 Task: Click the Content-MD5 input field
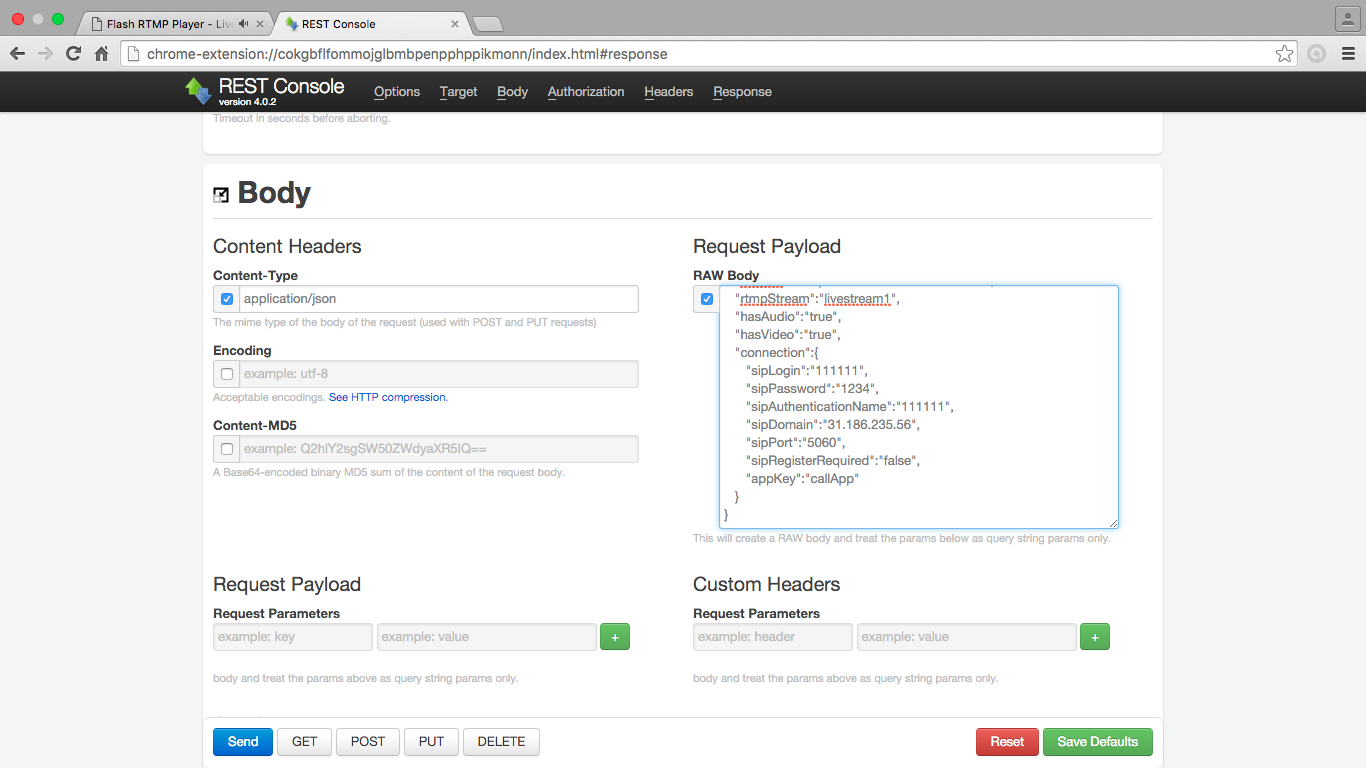point(438,449)
